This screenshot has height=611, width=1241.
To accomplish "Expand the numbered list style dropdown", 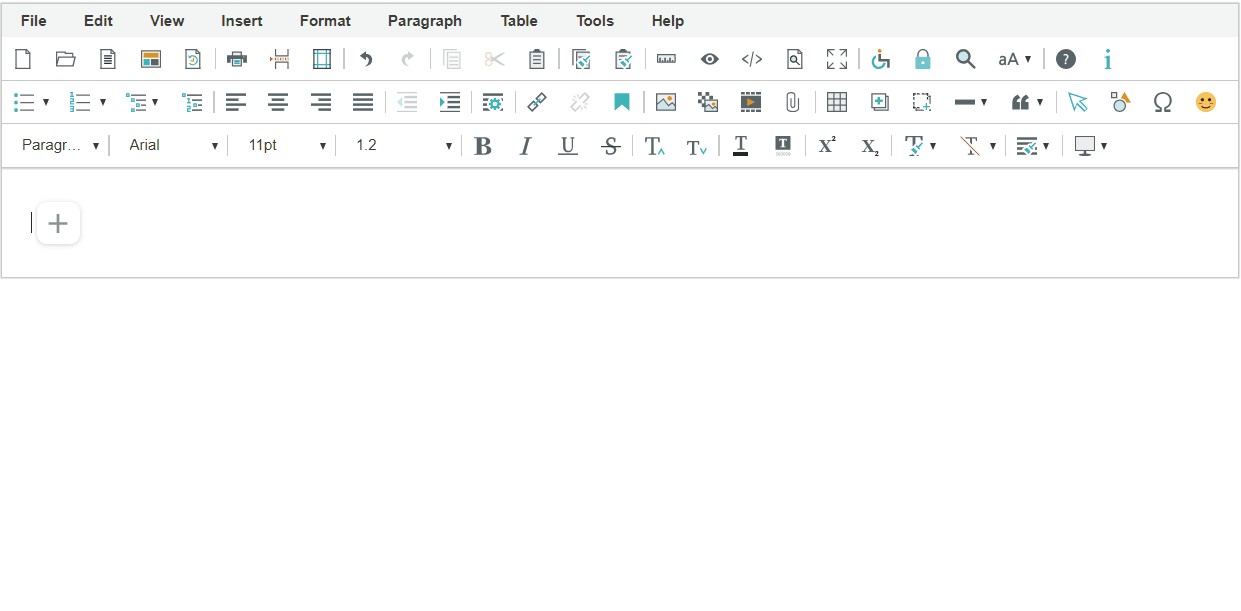I will 103,102.
